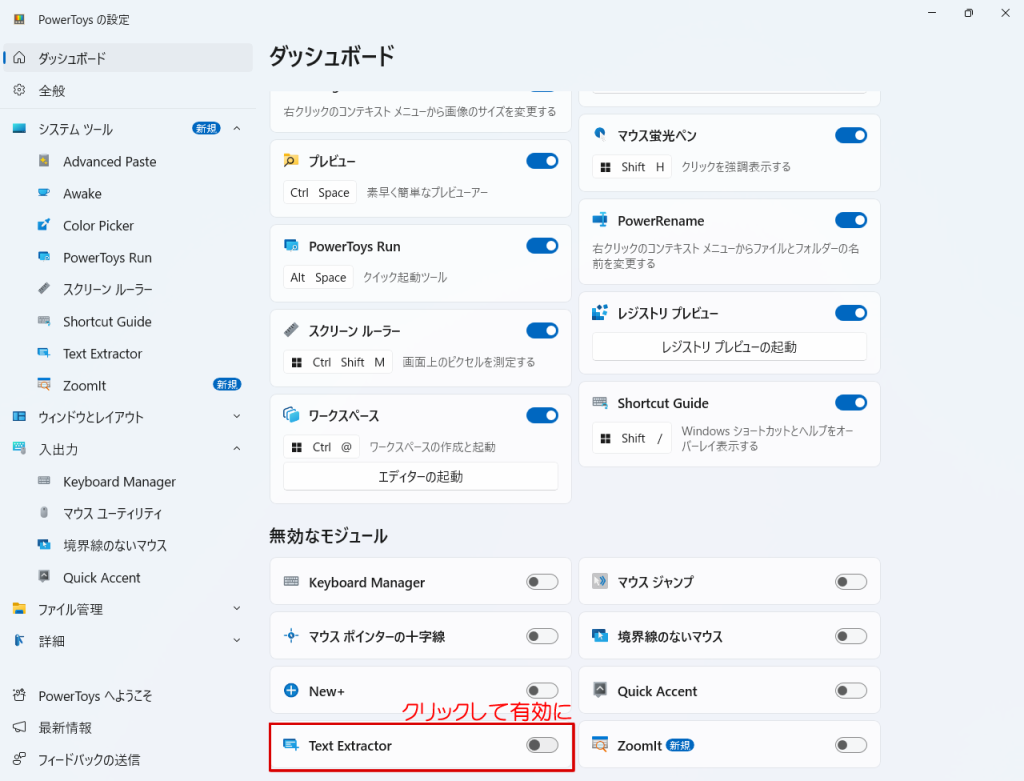
Task: Select the Color Picker sidebar icon
Action: pos(44,225)
